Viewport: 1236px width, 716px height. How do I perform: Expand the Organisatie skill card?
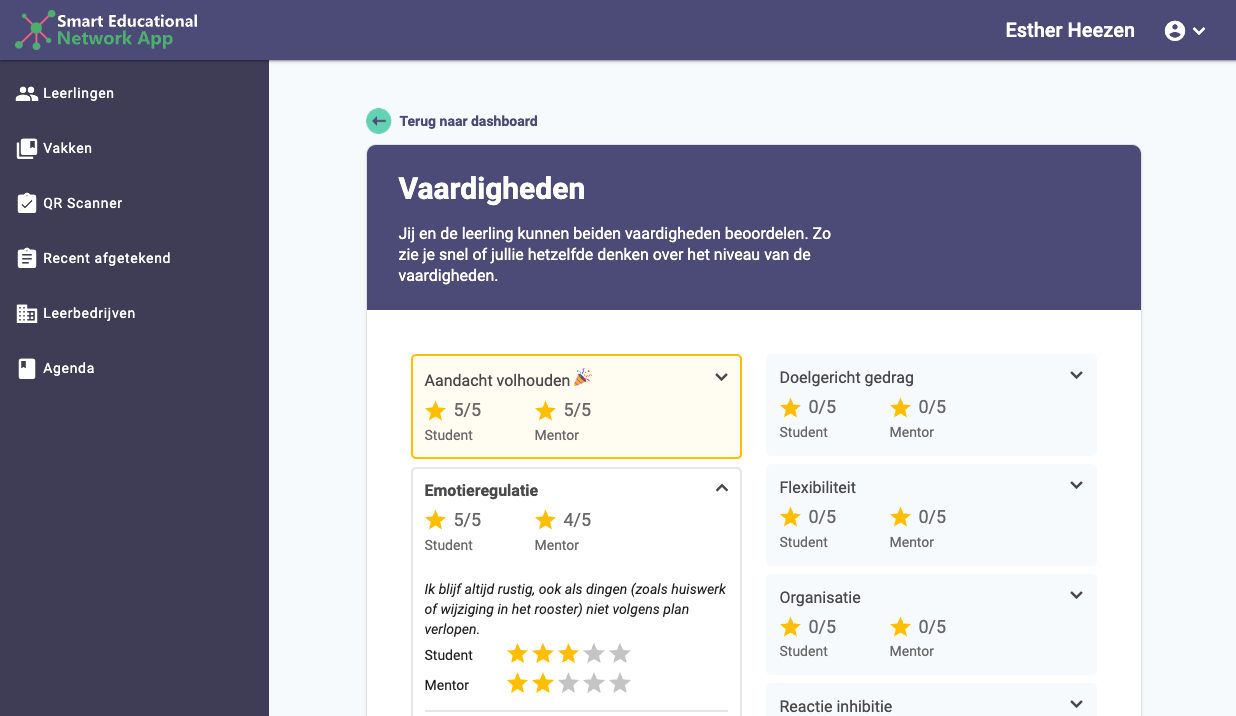click(x=1077, y=595)
